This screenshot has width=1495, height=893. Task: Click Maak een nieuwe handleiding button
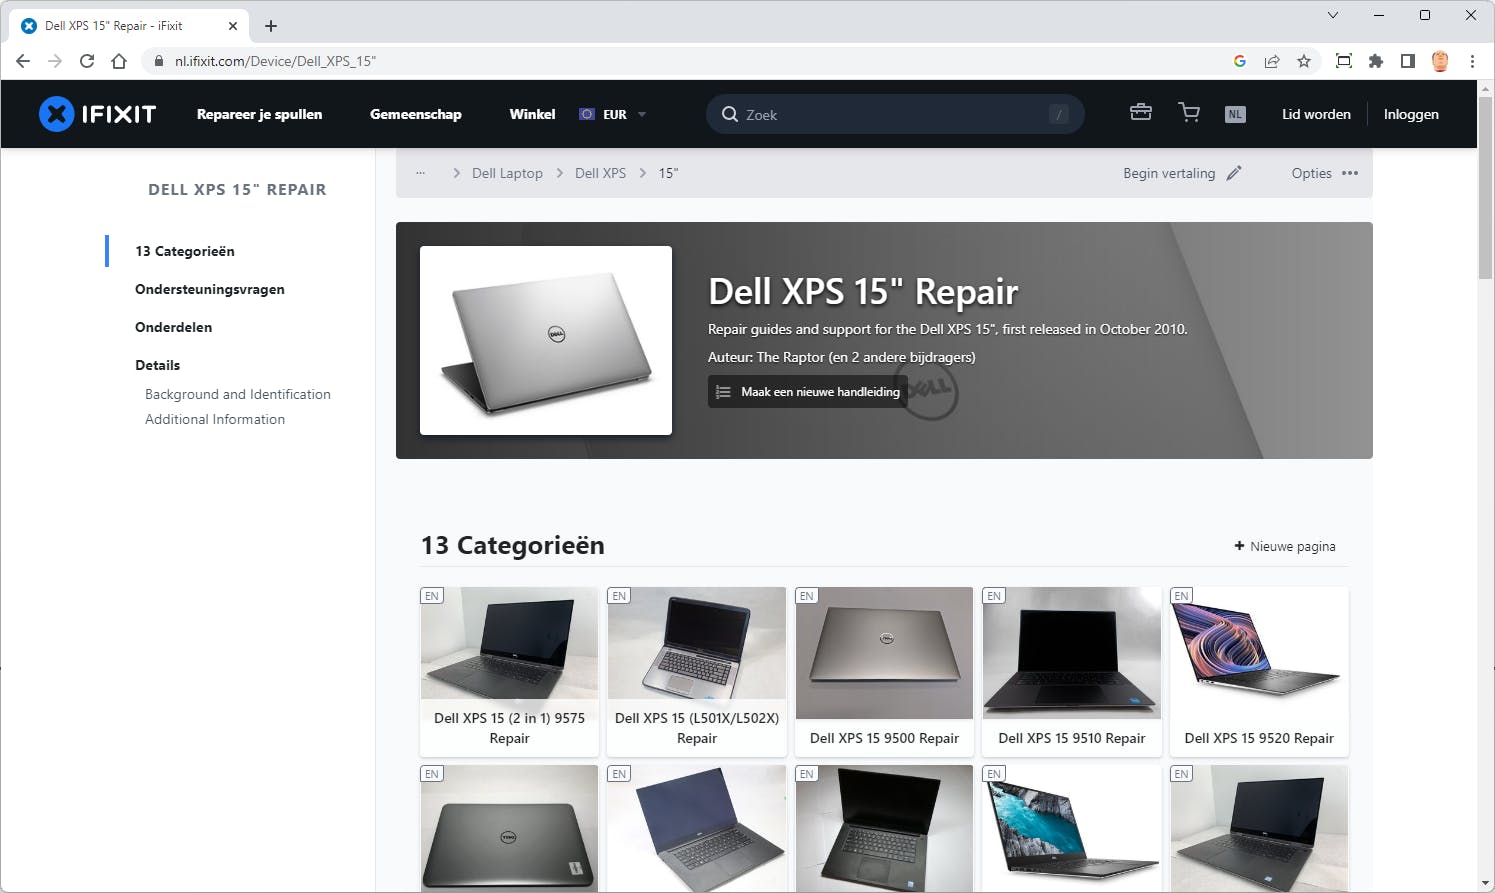(x=808, y=392)
